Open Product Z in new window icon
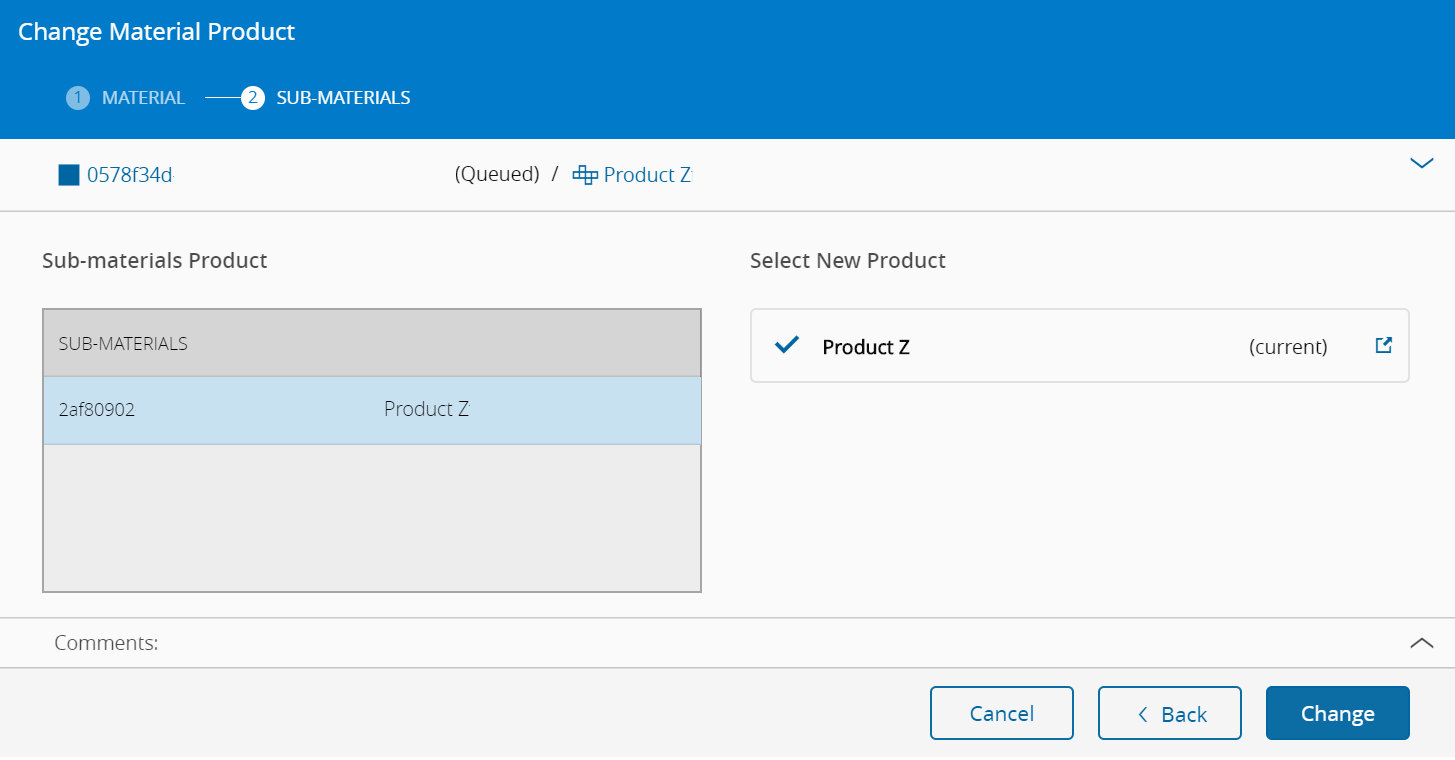Image resolution: width=1455 pixels, height=760 pixels. [1384, 346]
